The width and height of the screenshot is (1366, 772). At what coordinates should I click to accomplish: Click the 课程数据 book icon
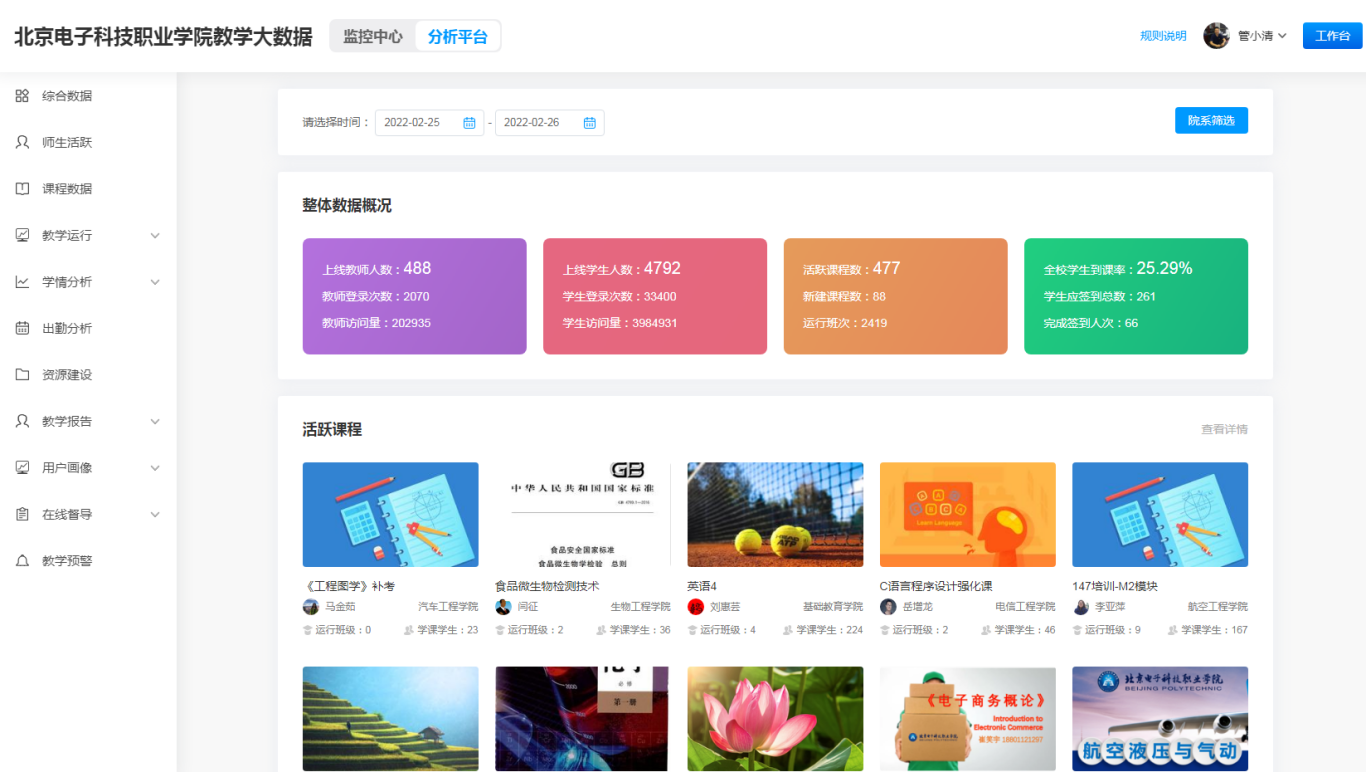[x=22, y=189]
